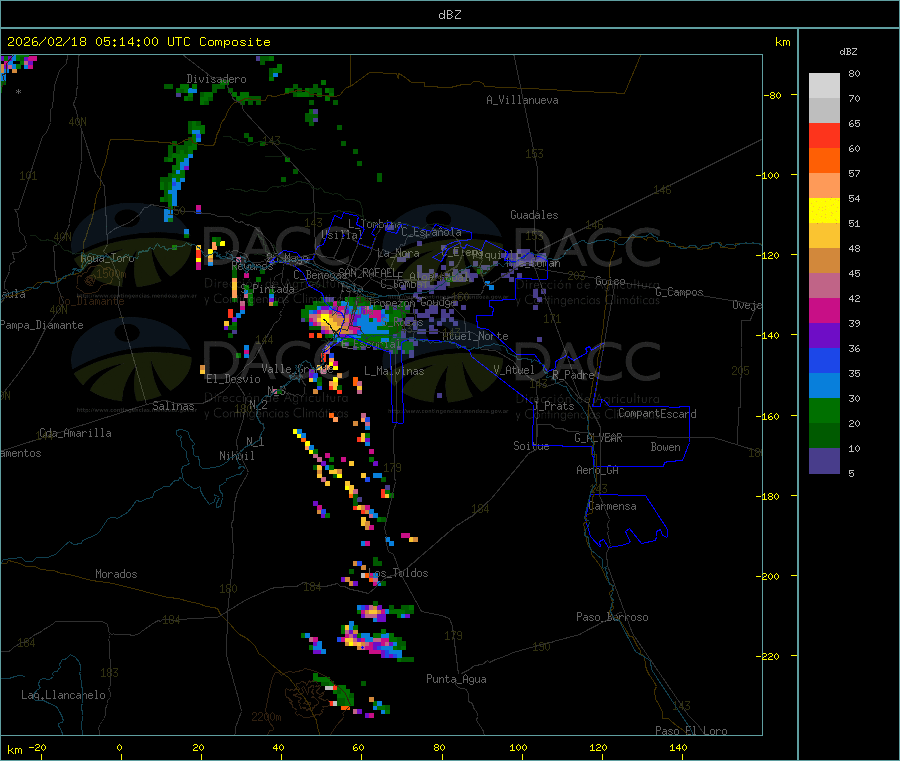Click the Nihuil map label
Viewport: 900px width, 761px height.
click(x=236, y=456)
